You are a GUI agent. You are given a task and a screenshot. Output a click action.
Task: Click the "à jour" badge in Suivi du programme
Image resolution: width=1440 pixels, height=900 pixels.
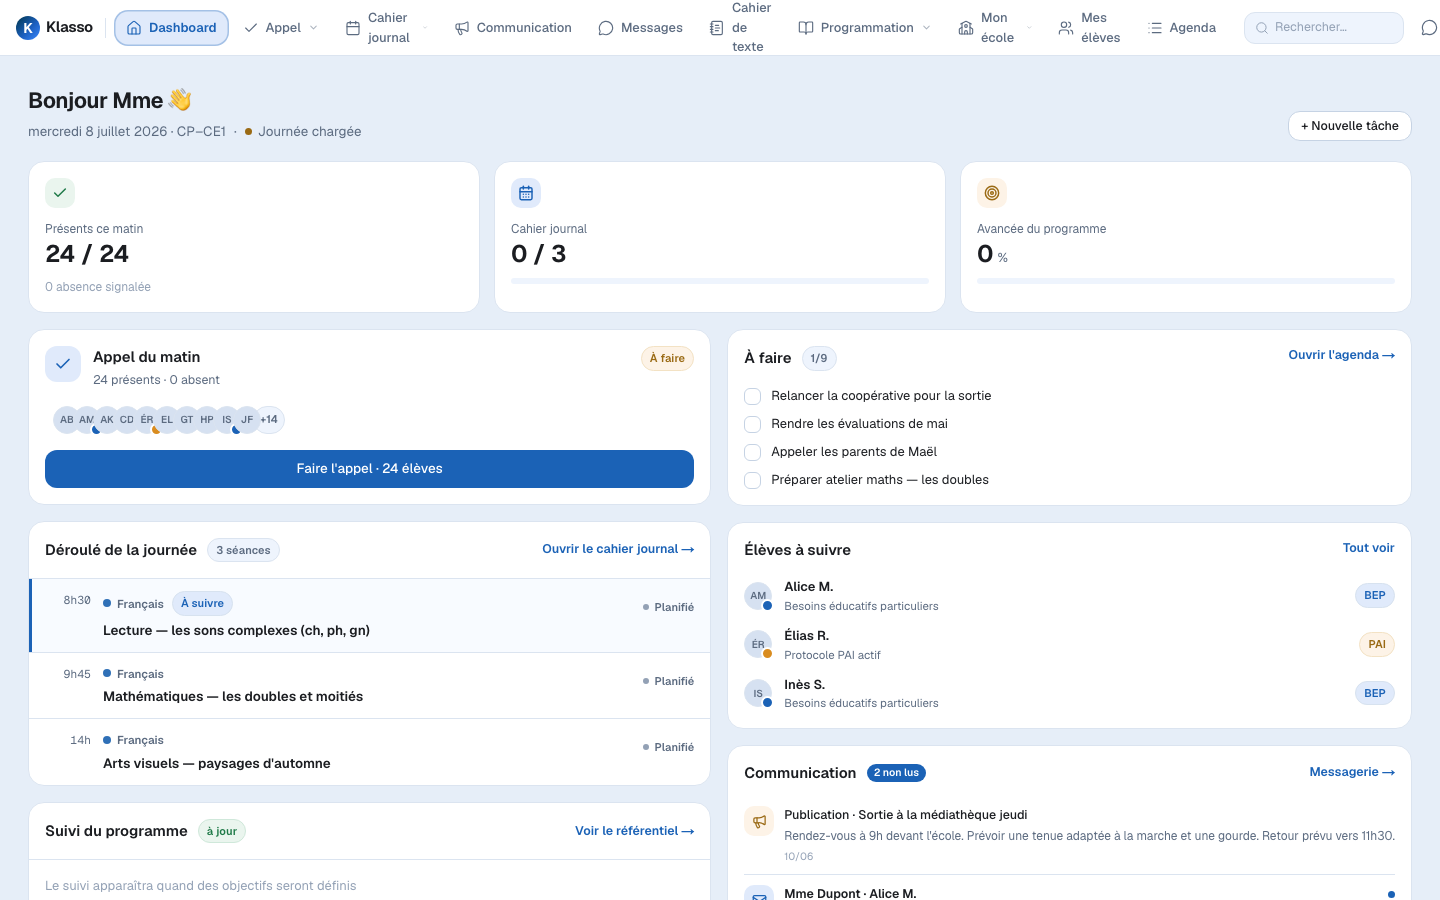tap(222, 831)
